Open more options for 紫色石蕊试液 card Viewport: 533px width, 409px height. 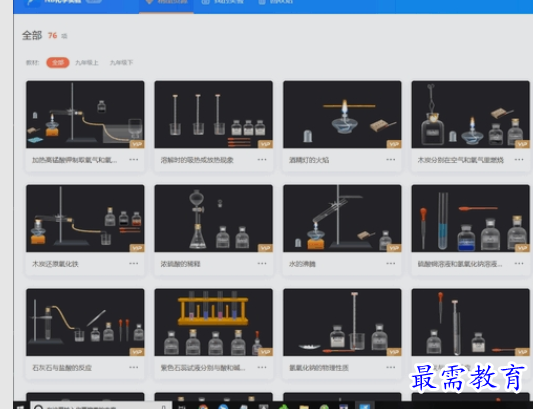262,367
